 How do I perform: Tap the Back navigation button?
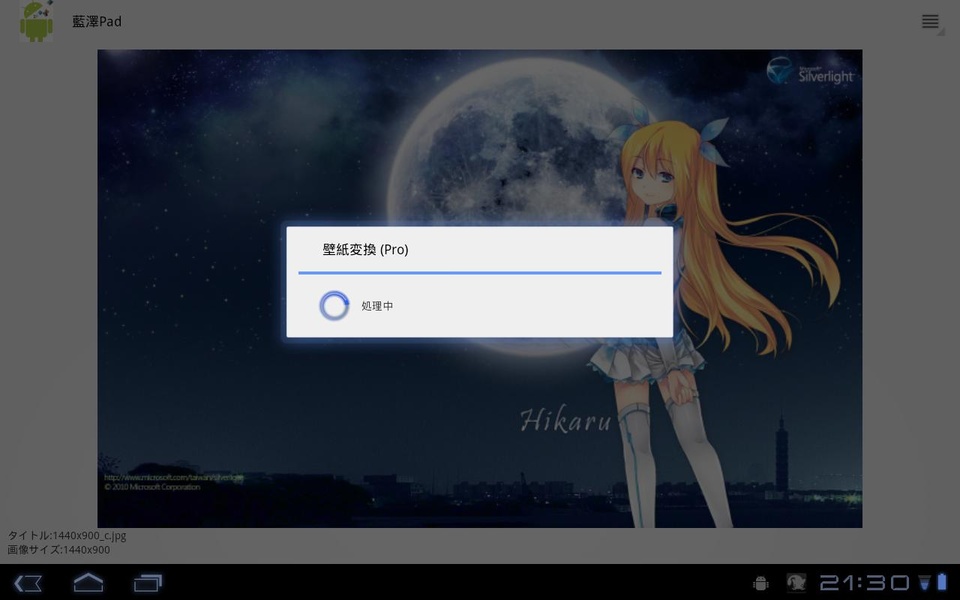point(28,583)
